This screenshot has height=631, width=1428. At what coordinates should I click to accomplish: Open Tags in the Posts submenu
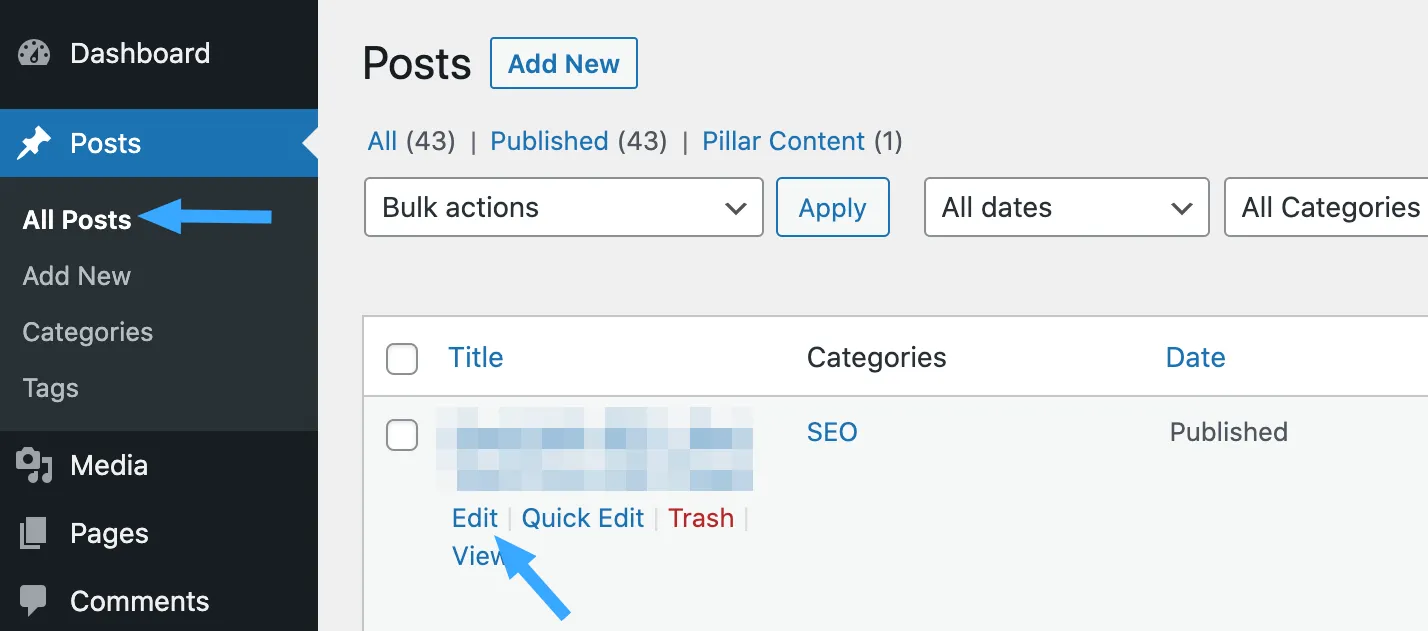pos(51,388)
